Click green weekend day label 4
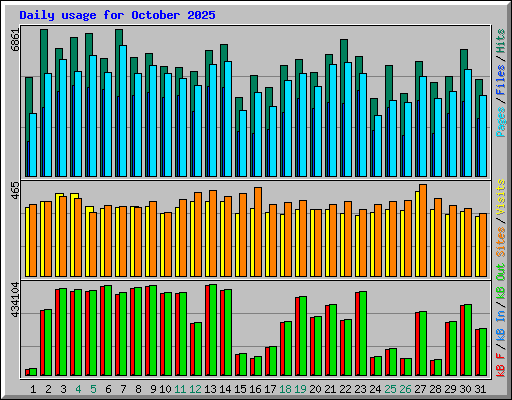 [78, 389]
